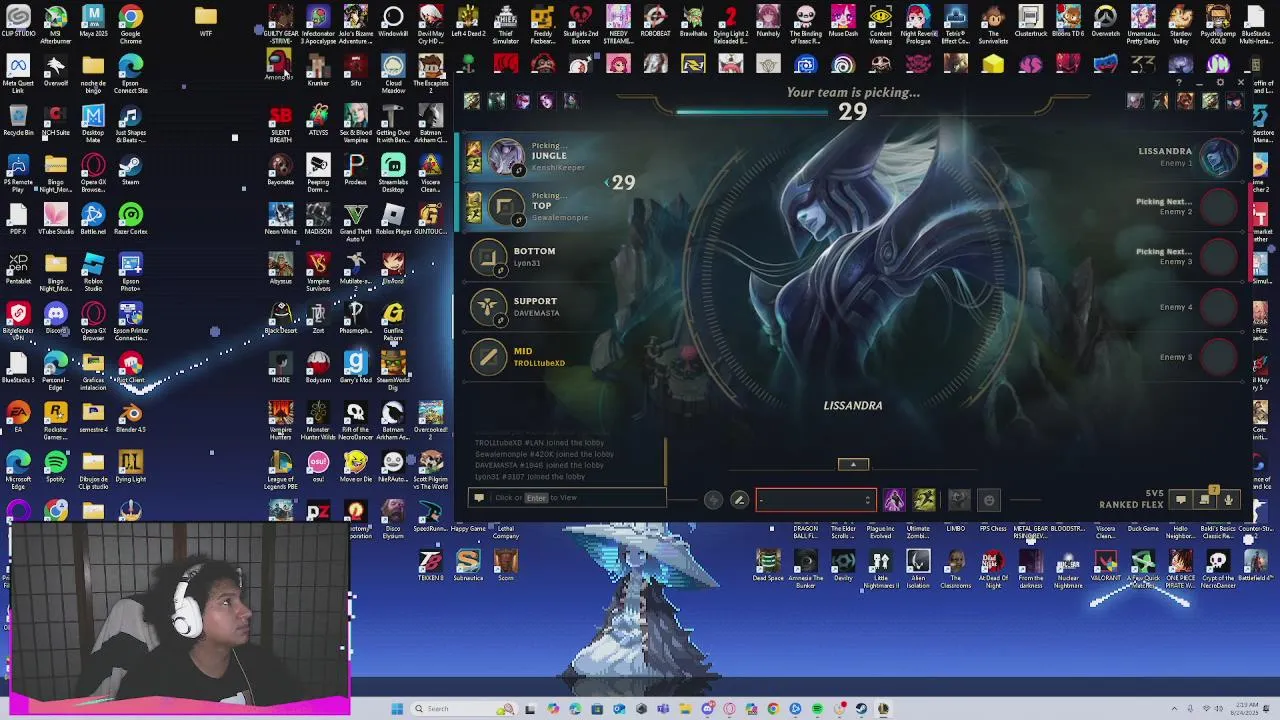Viewport: 1280px width, 720px height.
Task: Open the social panel with notification badge
Action: coord(1205,498)
